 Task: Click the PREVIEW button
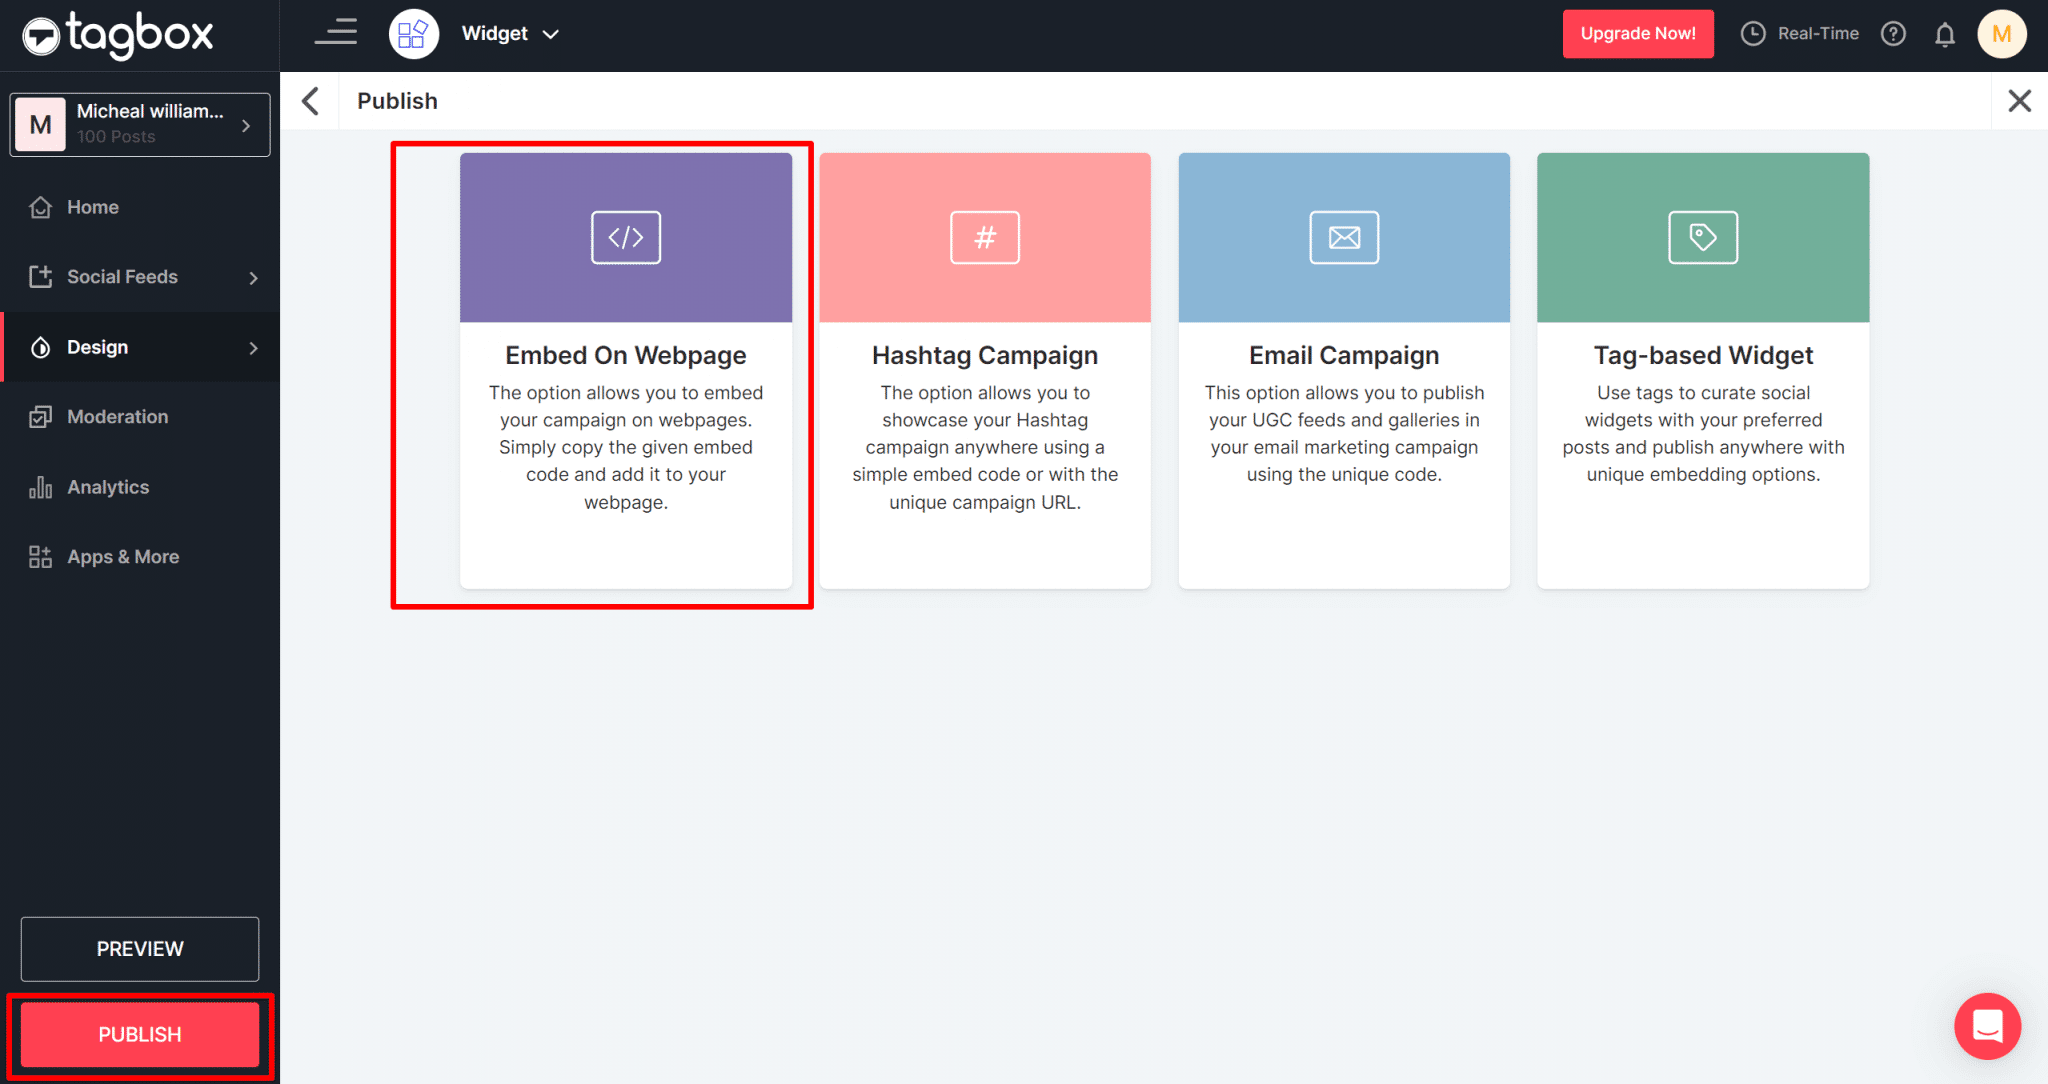click(139, 949)
